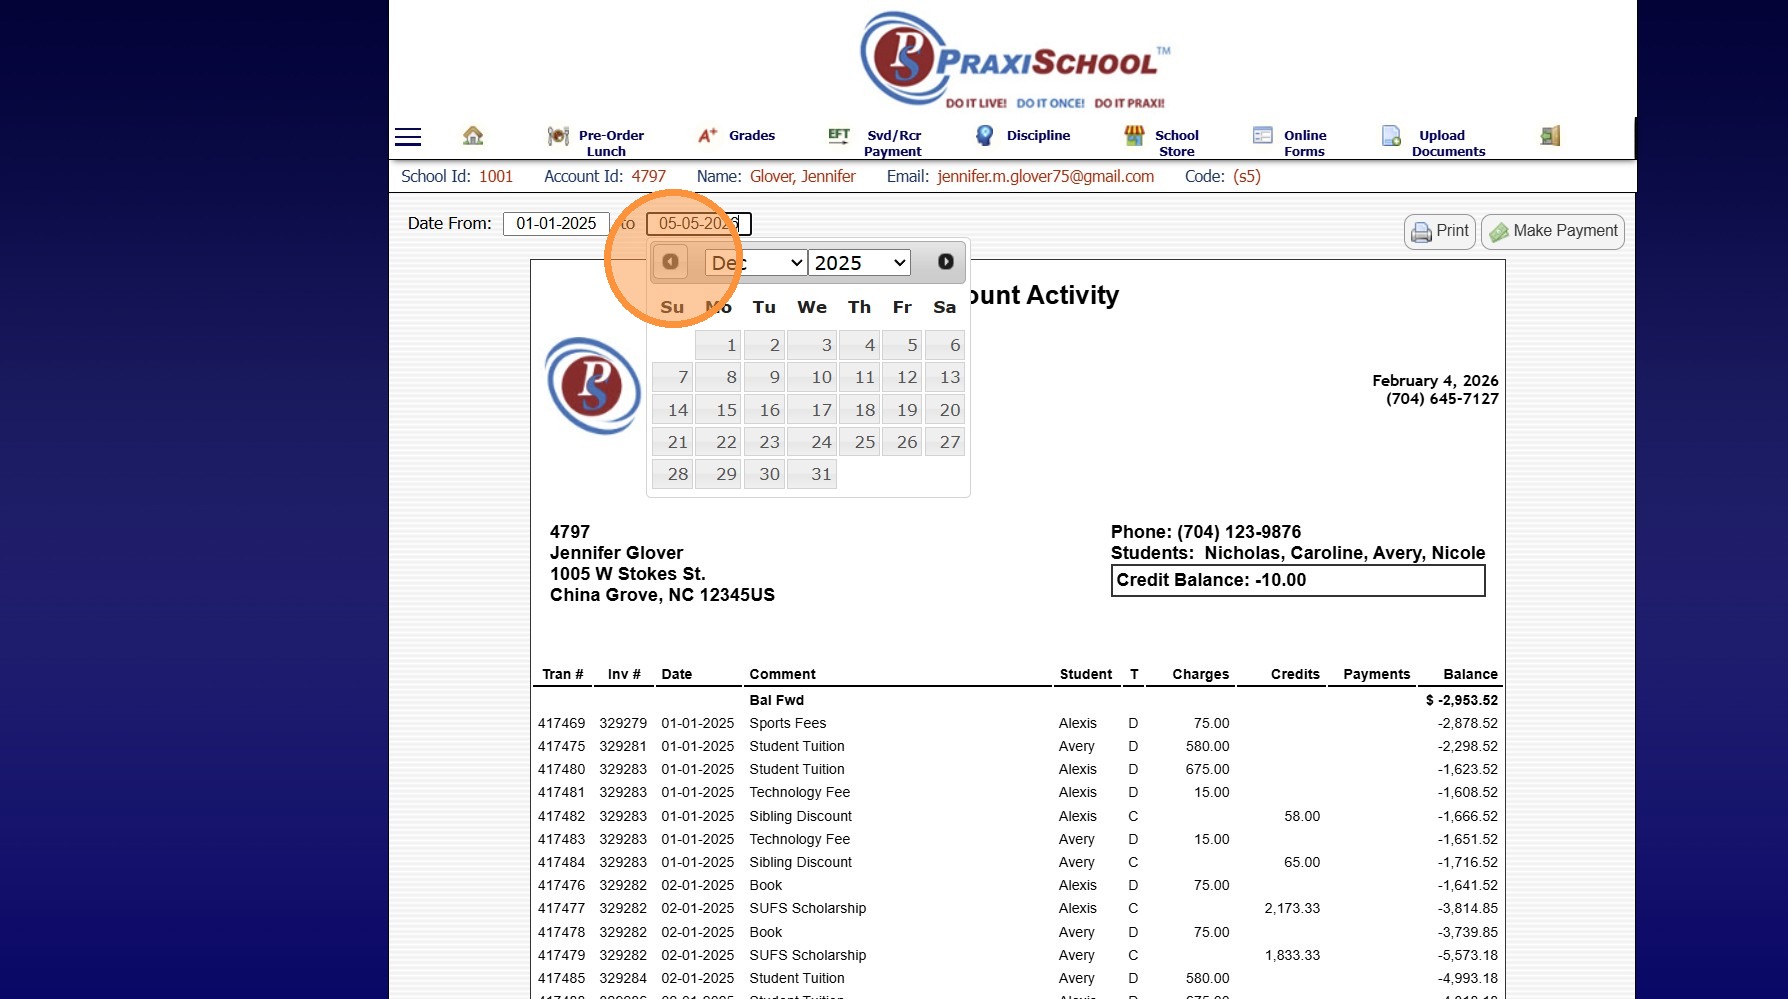Image resolution: width=1788 pixels, height=999 pixels.
Task: Open Svd/Rcr Payment menu item
Action: (x=893, y=143)
